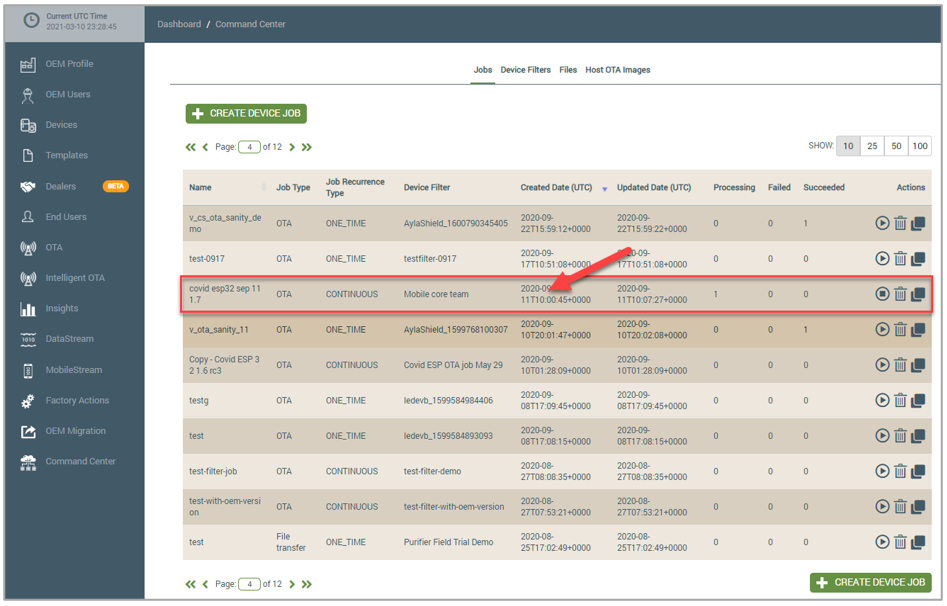Switch to Device Filters tab
The image size is (947, 606).
[x=525, y=70]
